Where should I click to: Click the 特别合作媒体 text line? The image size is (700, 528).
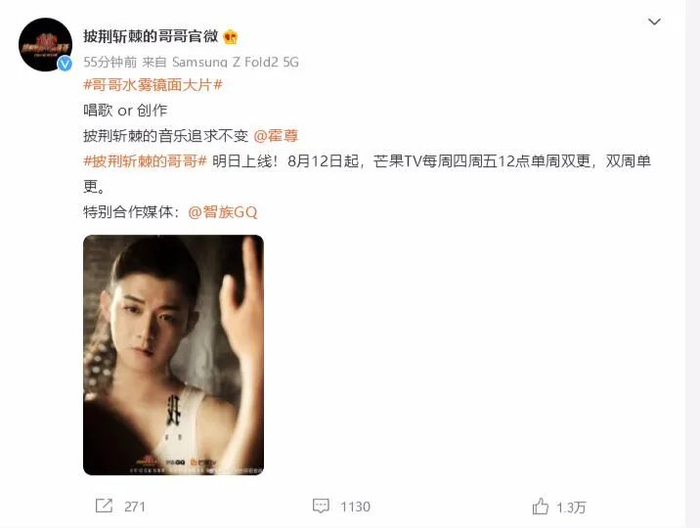[x=131, y=212]
